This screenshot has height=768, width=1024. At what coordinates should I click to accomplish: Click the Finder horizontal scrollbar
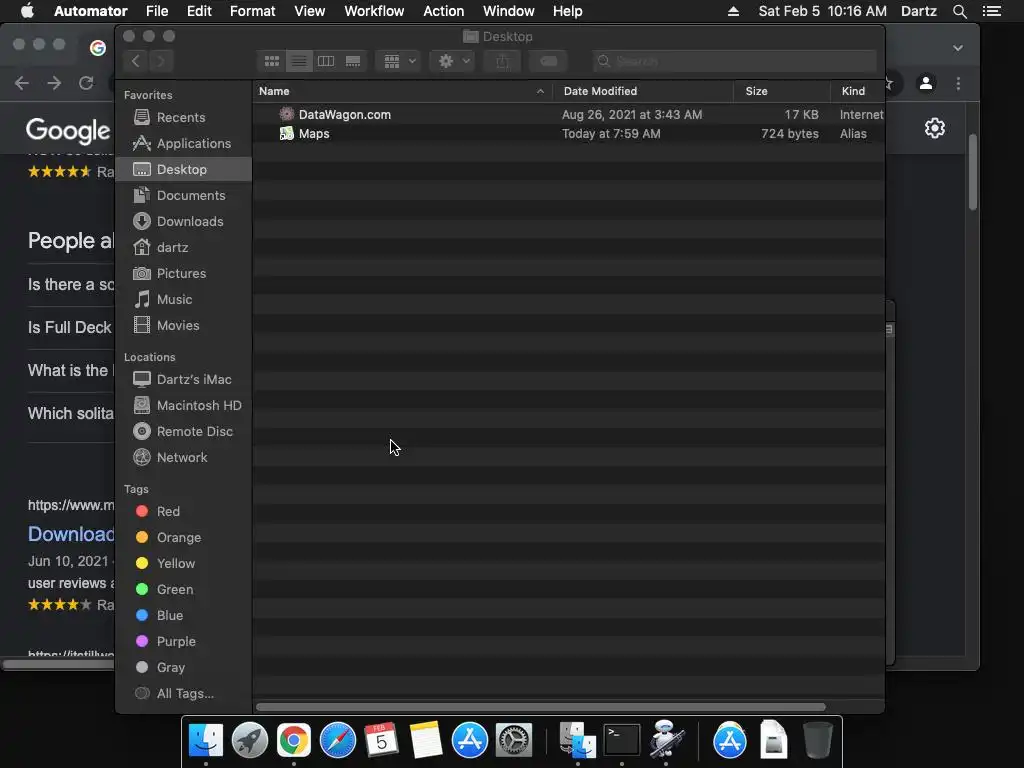click(x=541, y=707)
